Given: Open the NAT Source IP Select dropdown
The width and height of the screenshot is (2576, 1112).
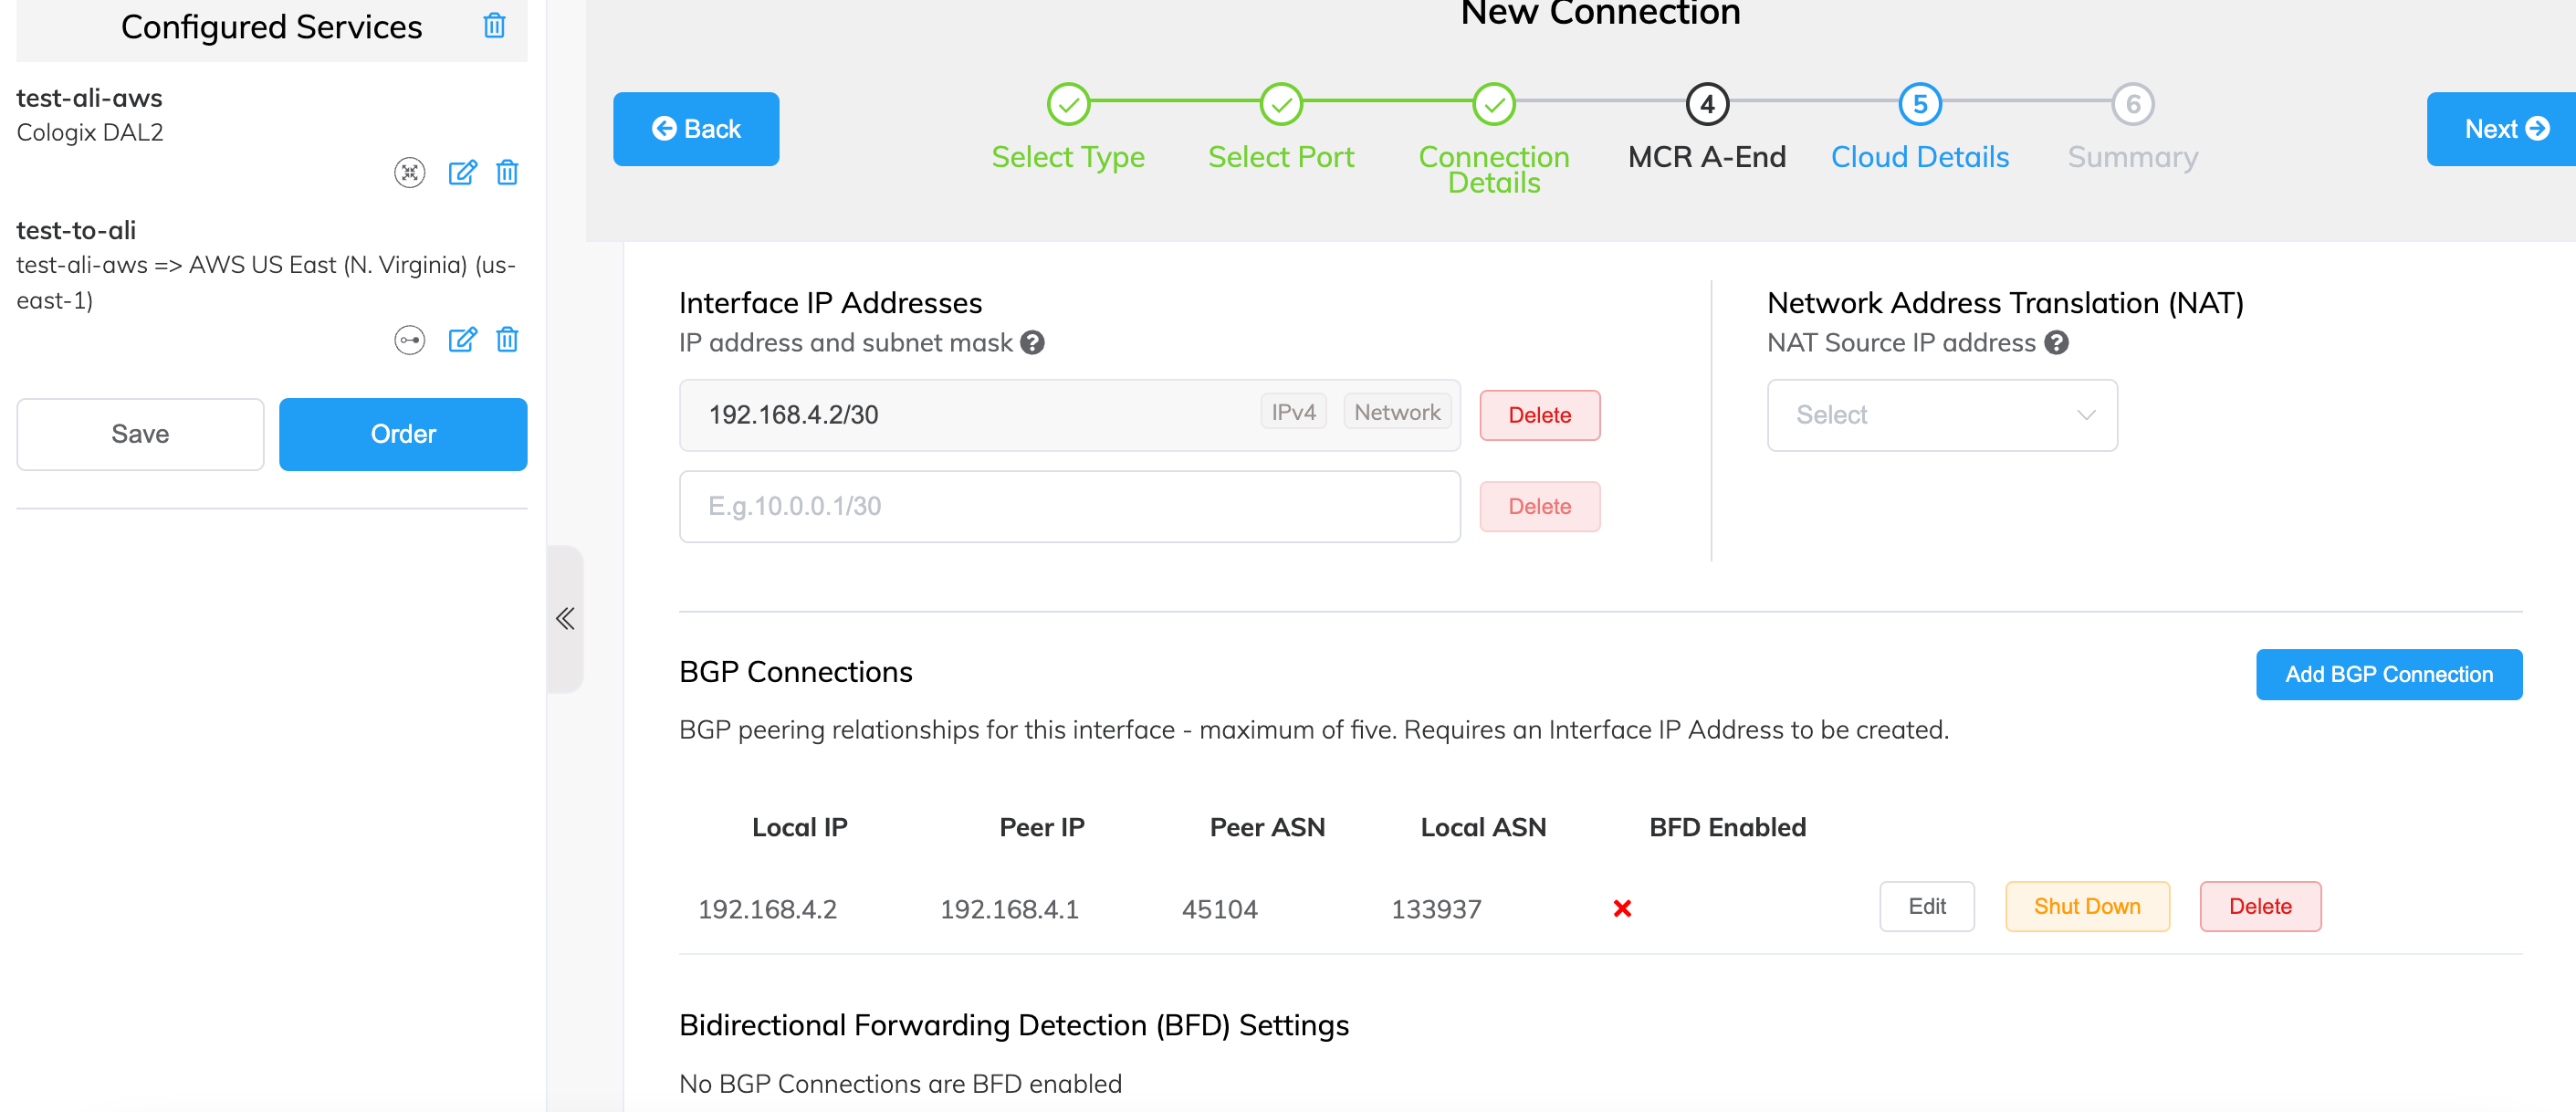Looking at the screenshot, I should (x=1942, y=415).
